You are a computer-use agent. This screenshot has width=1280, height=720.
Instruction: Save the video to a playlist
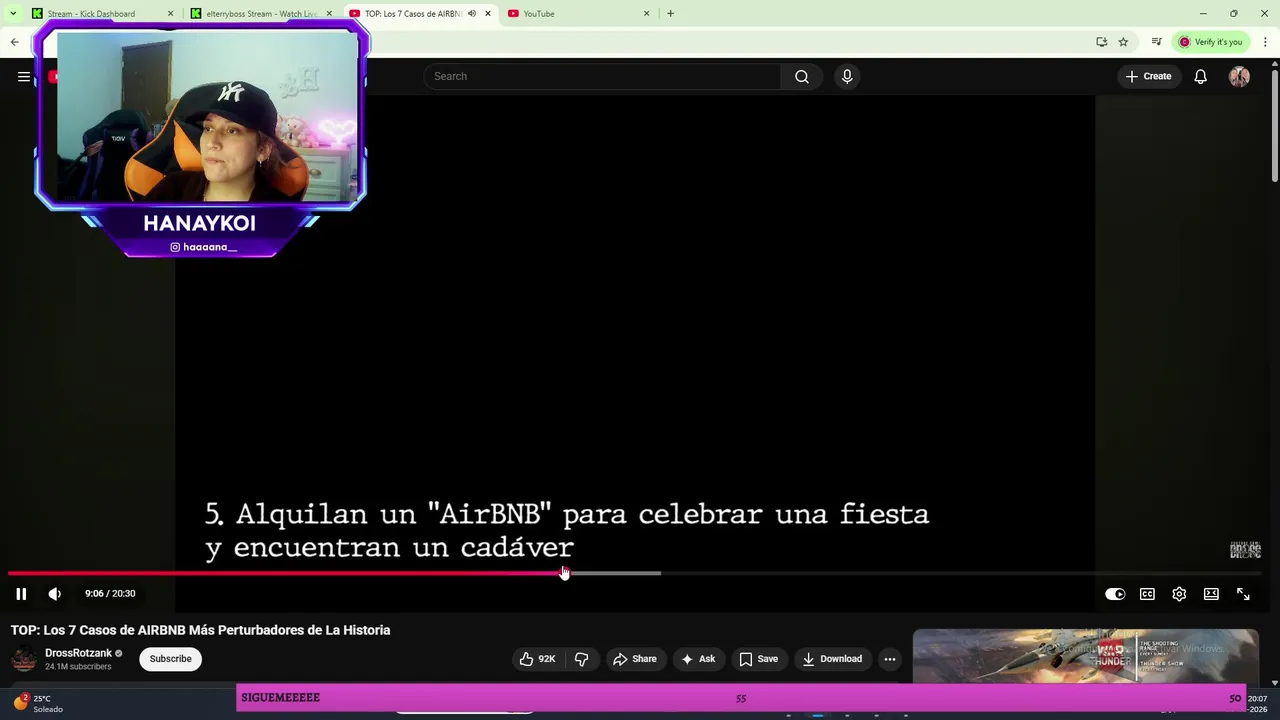(x=758, y=659)
